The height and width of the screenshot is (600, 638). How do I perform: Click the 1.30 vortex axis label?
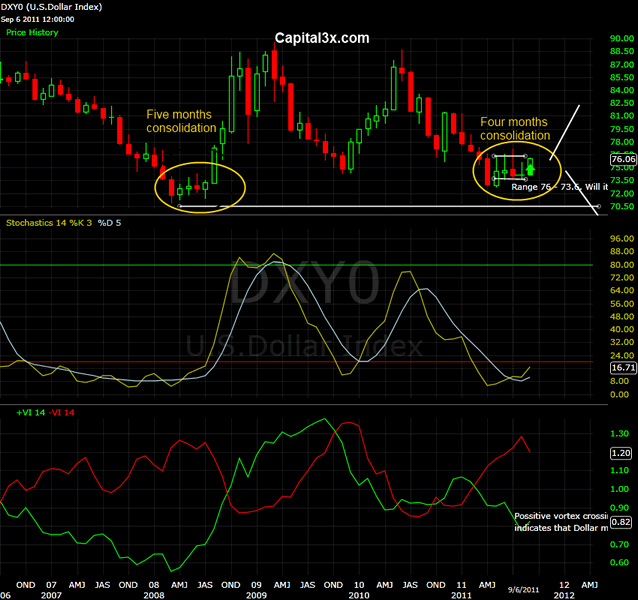coord(619,434)
